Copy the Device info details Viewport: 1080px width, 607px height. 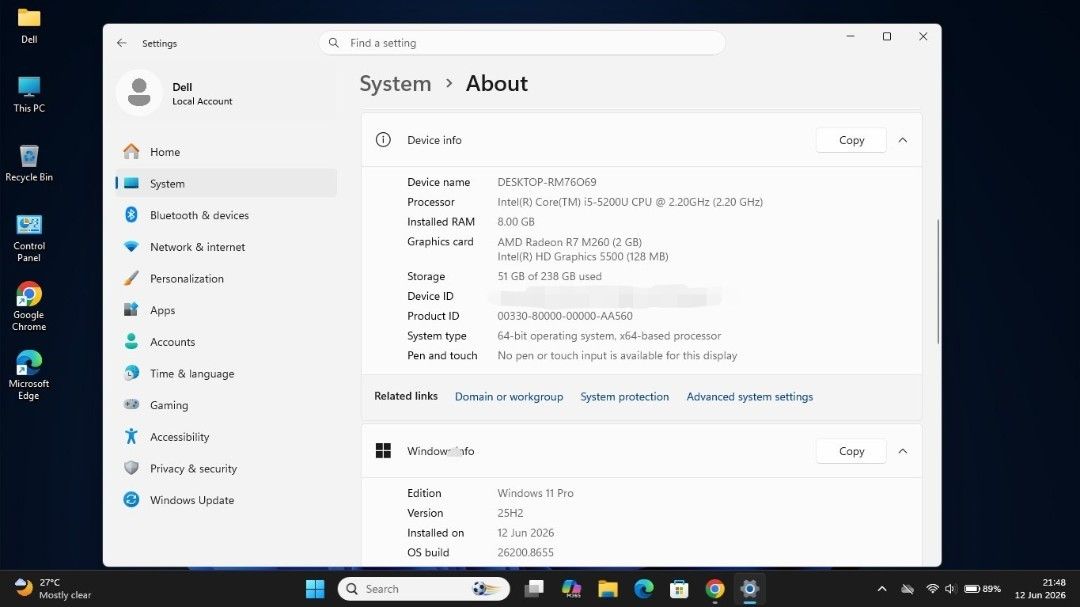[x=851, y=140]
